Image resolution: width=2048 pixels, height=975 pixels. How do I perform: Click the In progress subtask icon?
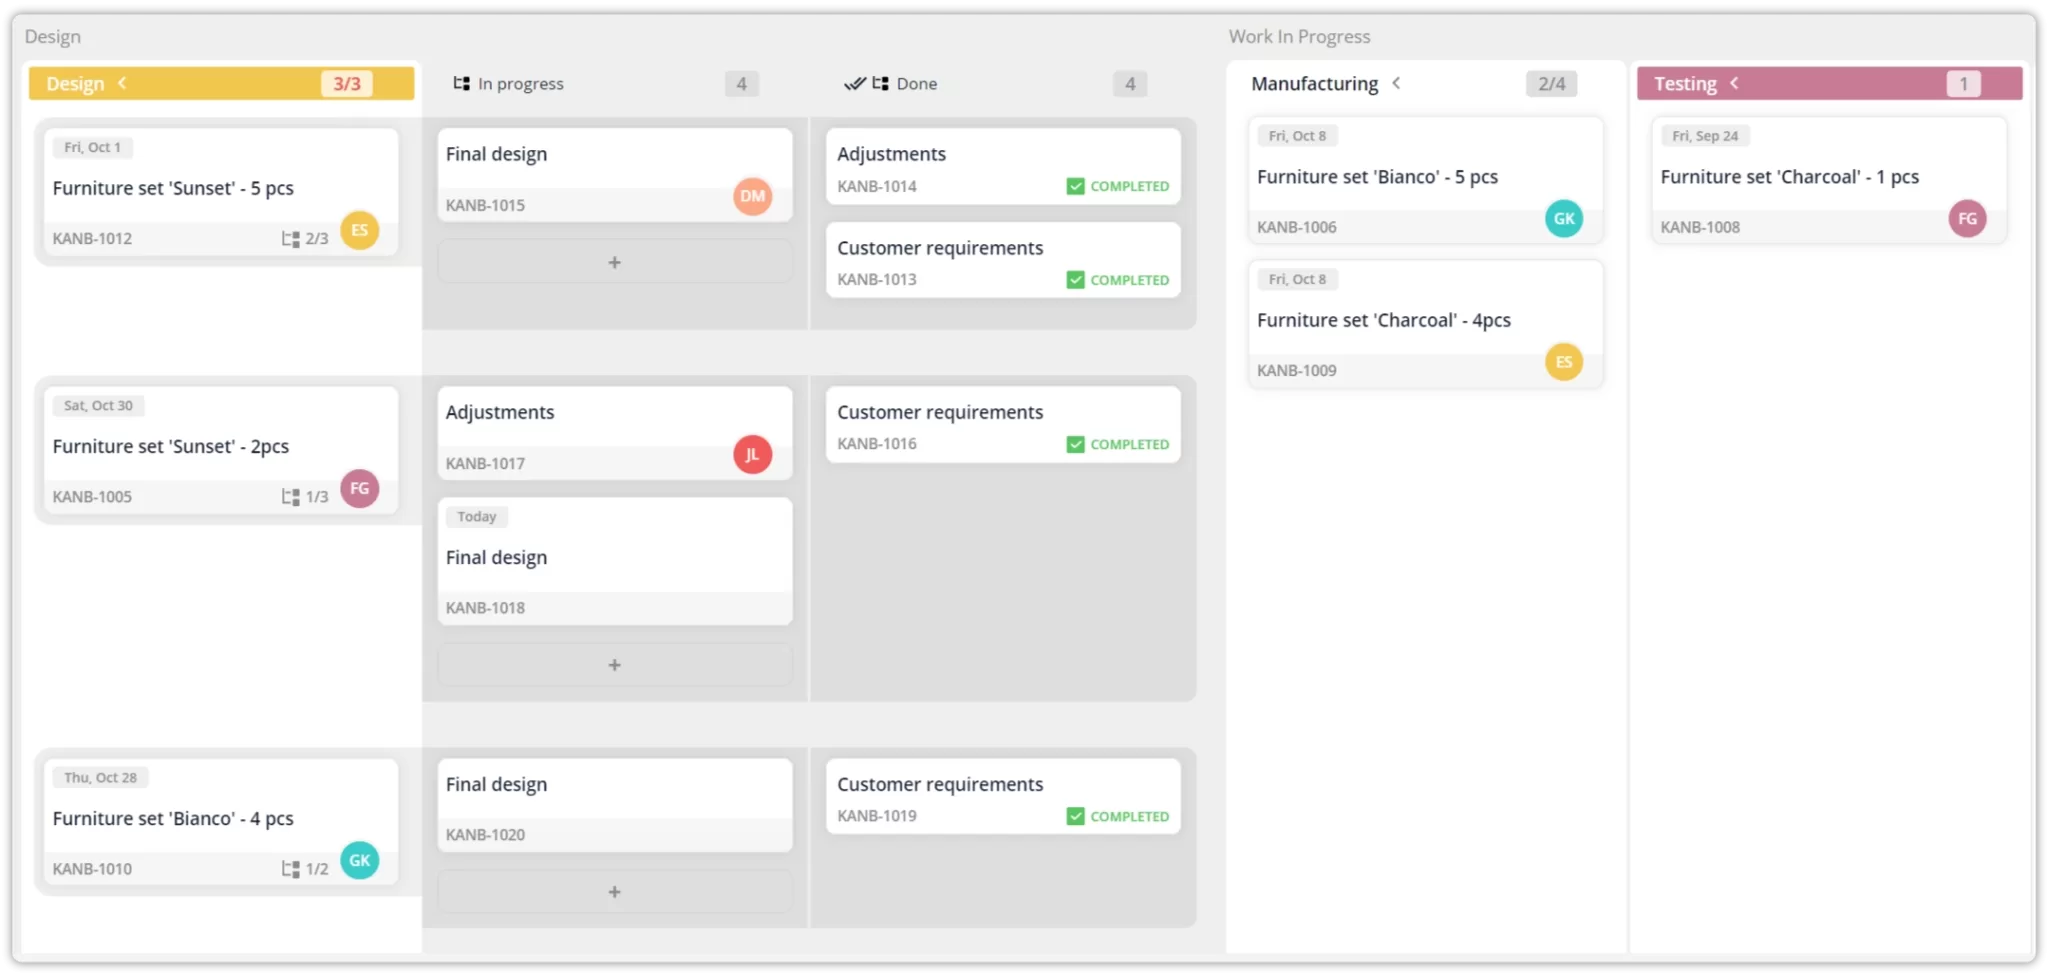461,83
